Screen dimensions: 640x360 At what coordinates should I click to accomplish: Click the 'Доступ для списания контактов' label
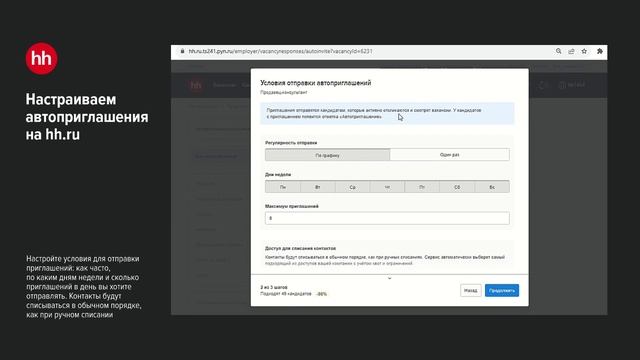[x=300, y=248]
